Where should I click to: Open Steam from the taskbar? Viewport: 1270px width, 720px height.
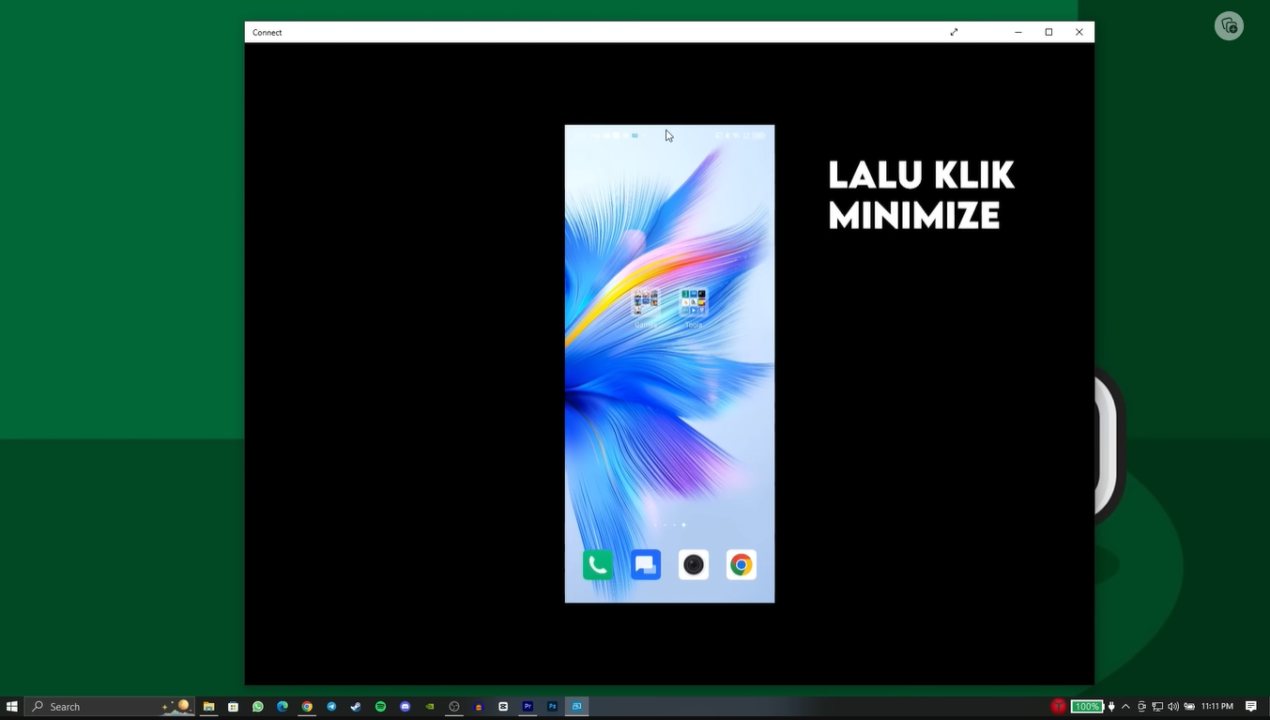point(355,706)
